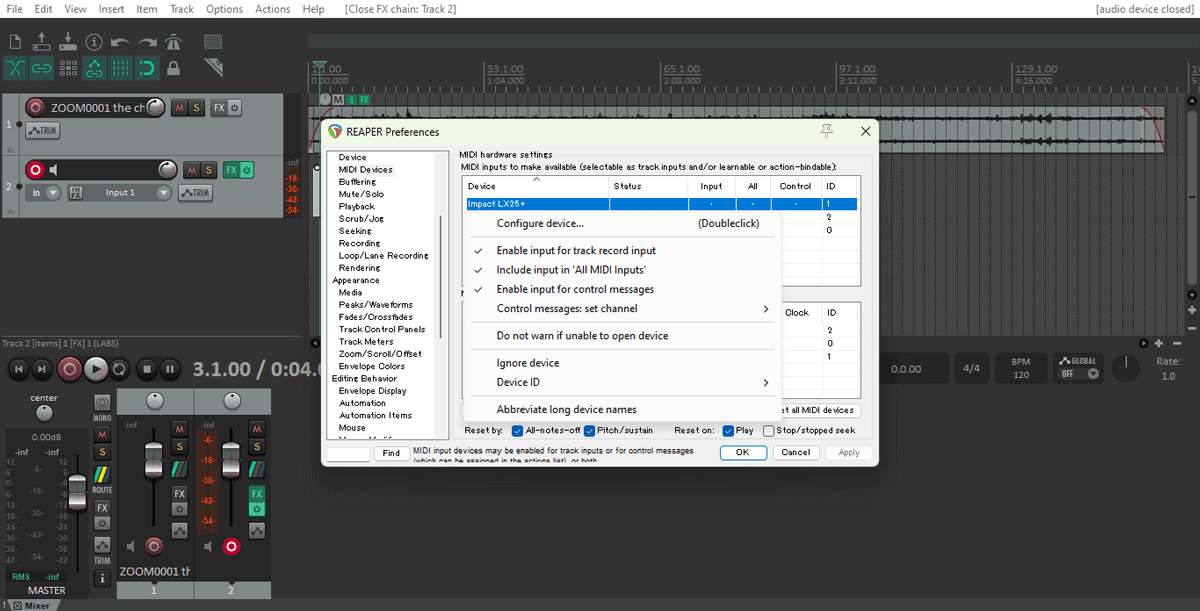
Task: Uncheck the Pitch/sustain checkbox
Action: click(x=590, y=431)
